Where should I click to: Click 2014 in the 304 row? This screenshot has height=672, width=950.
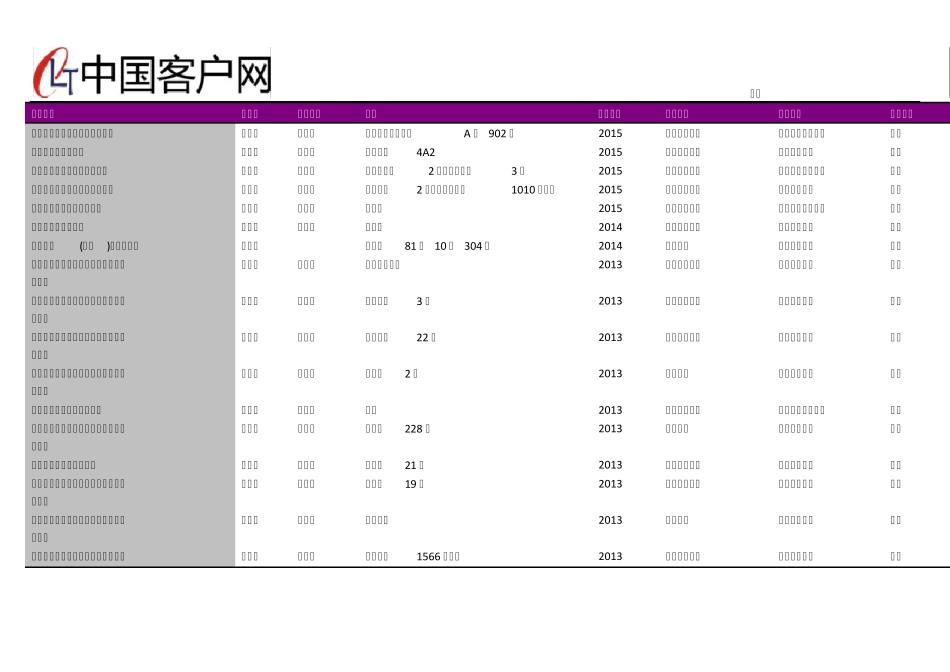[610, 246]
